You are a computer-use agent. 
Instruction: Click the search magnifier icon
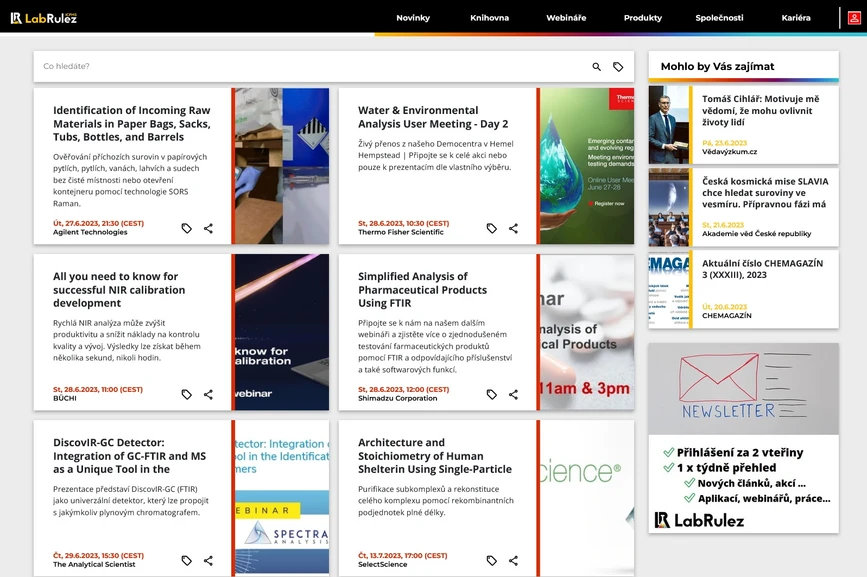coord(597,66)
